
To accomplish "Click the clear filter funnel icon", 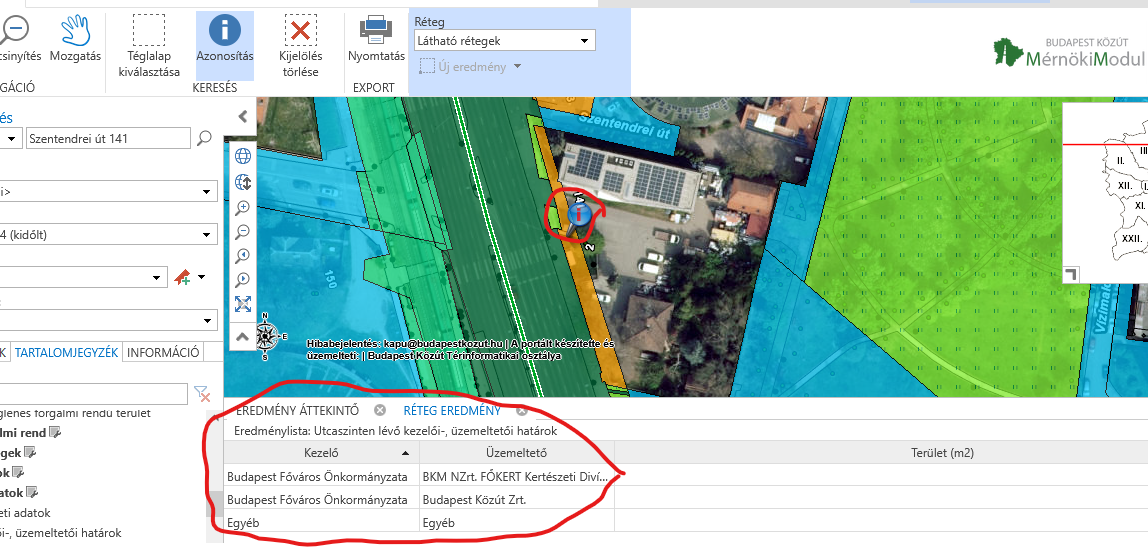I will [201, 394].
